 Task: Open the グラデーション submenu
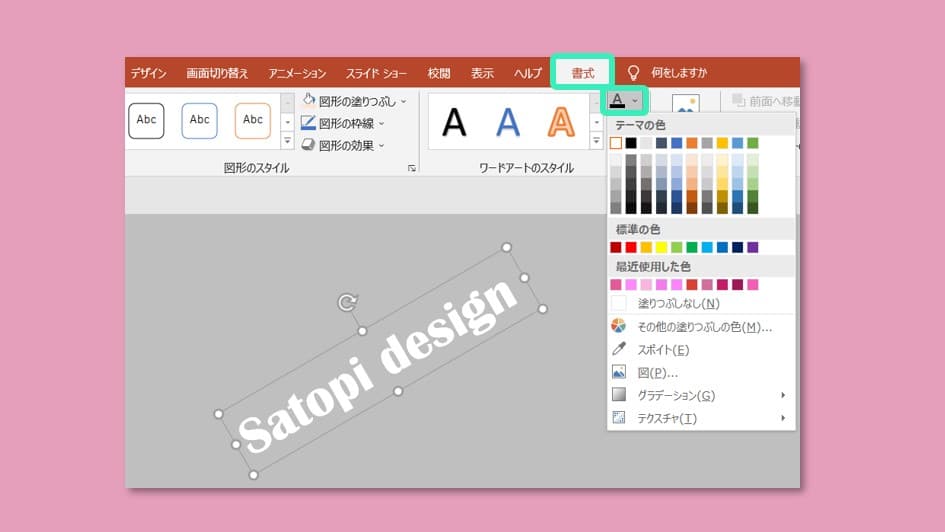(x=702, y=395)
